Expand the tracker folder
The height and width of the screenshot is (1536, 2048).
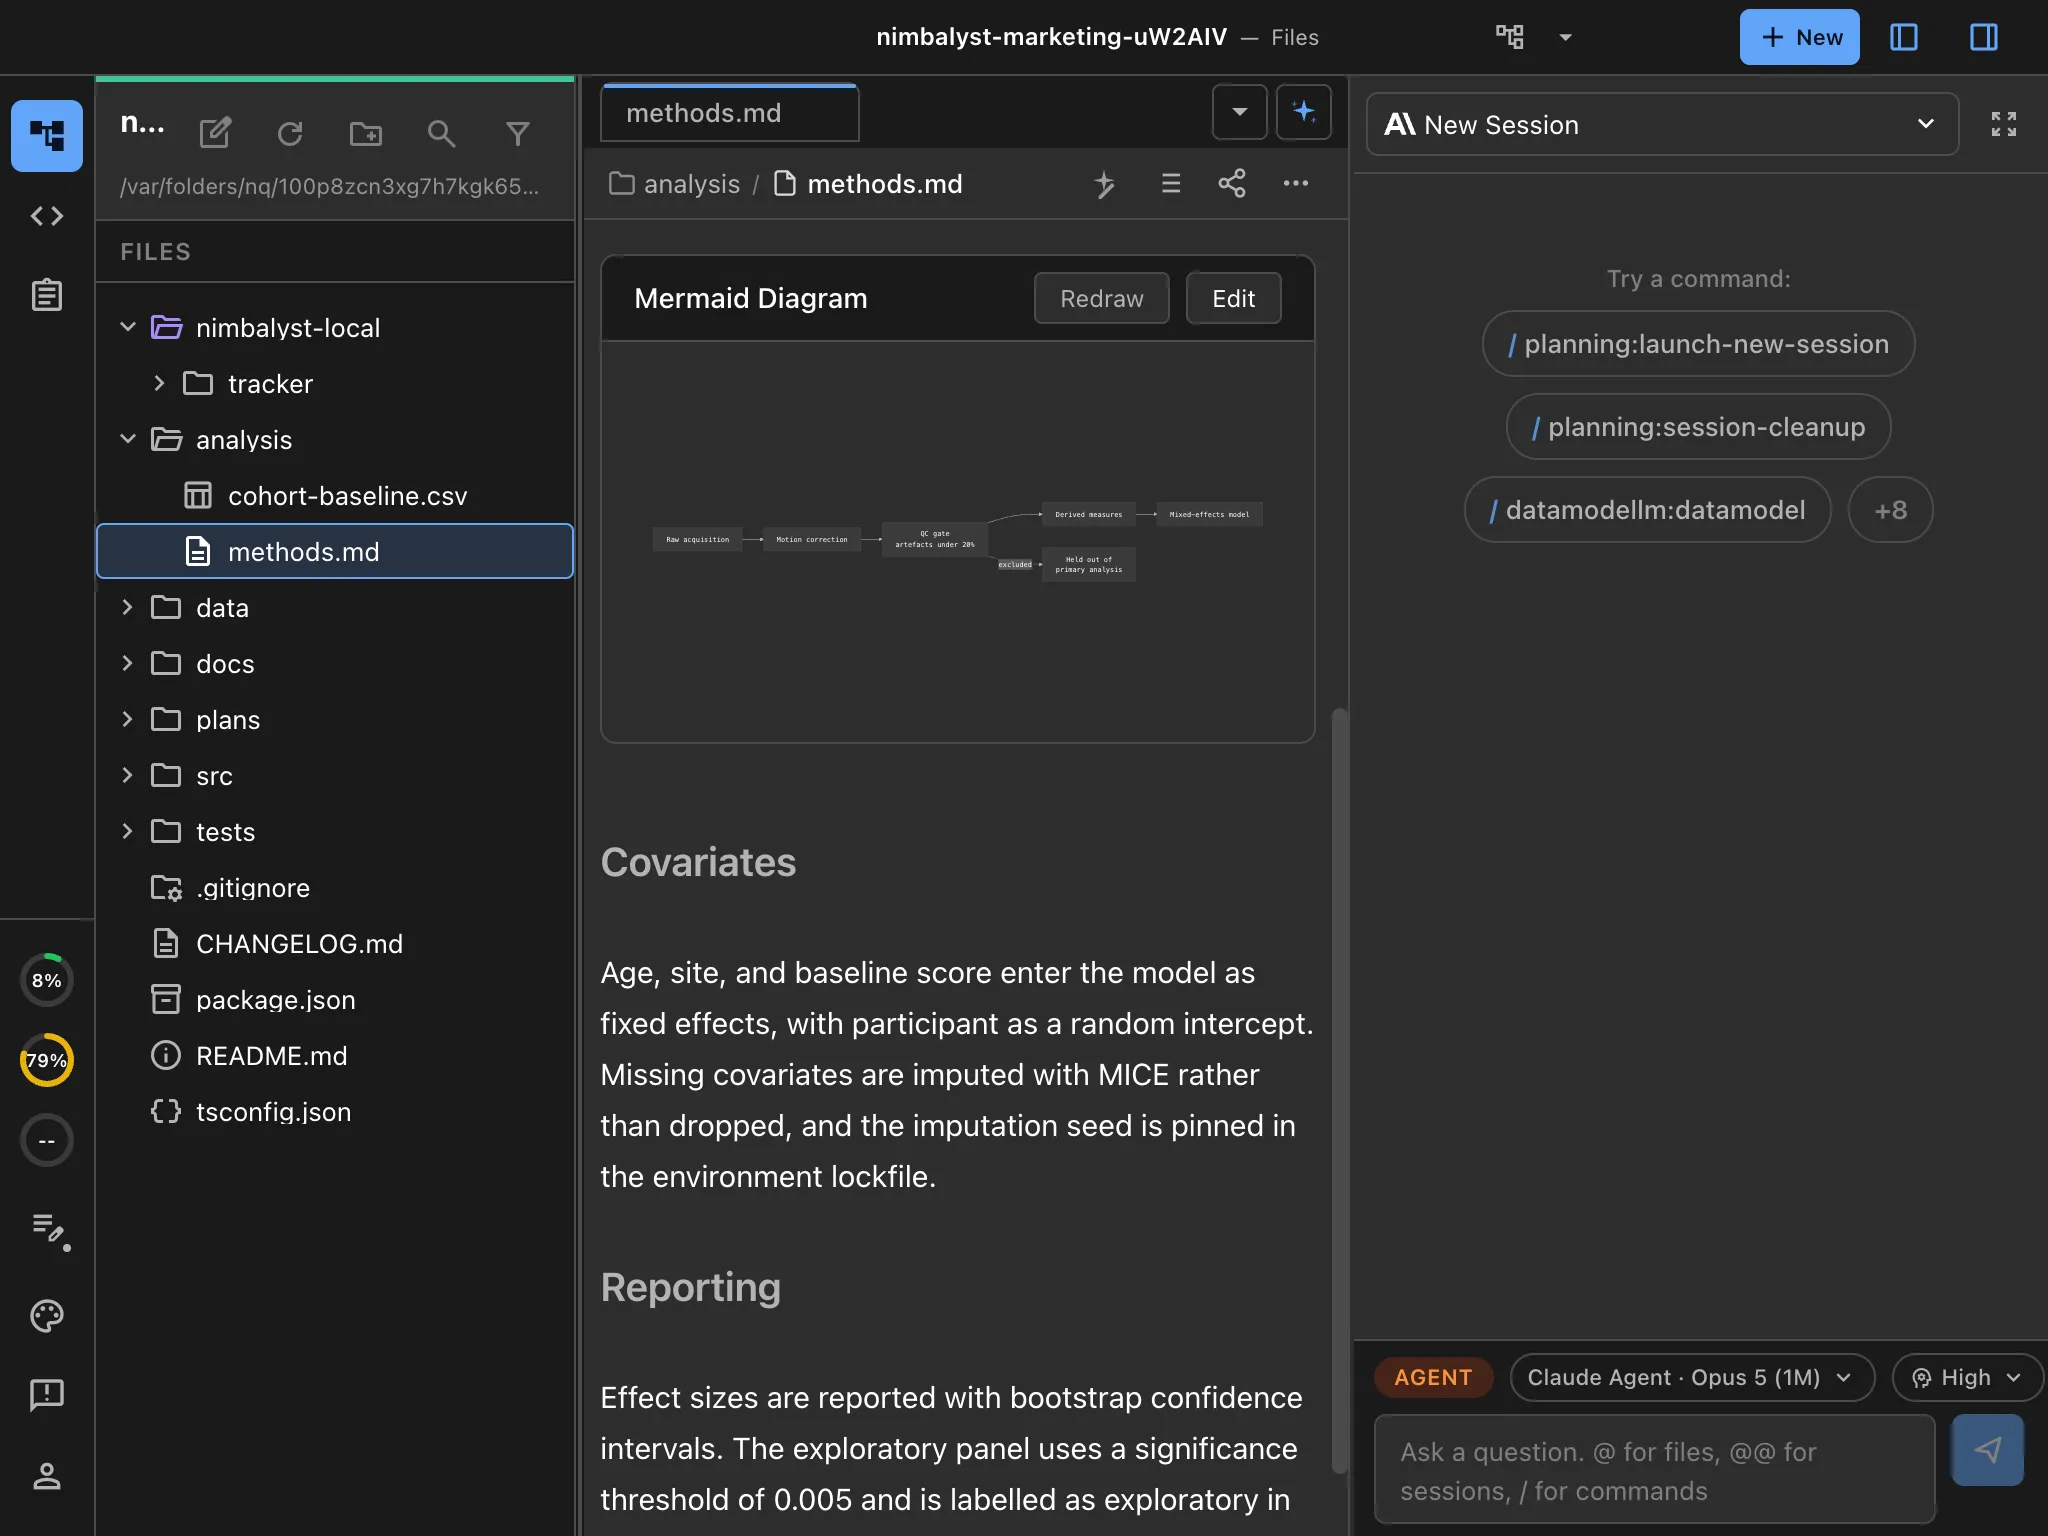(x=159, y=383)
